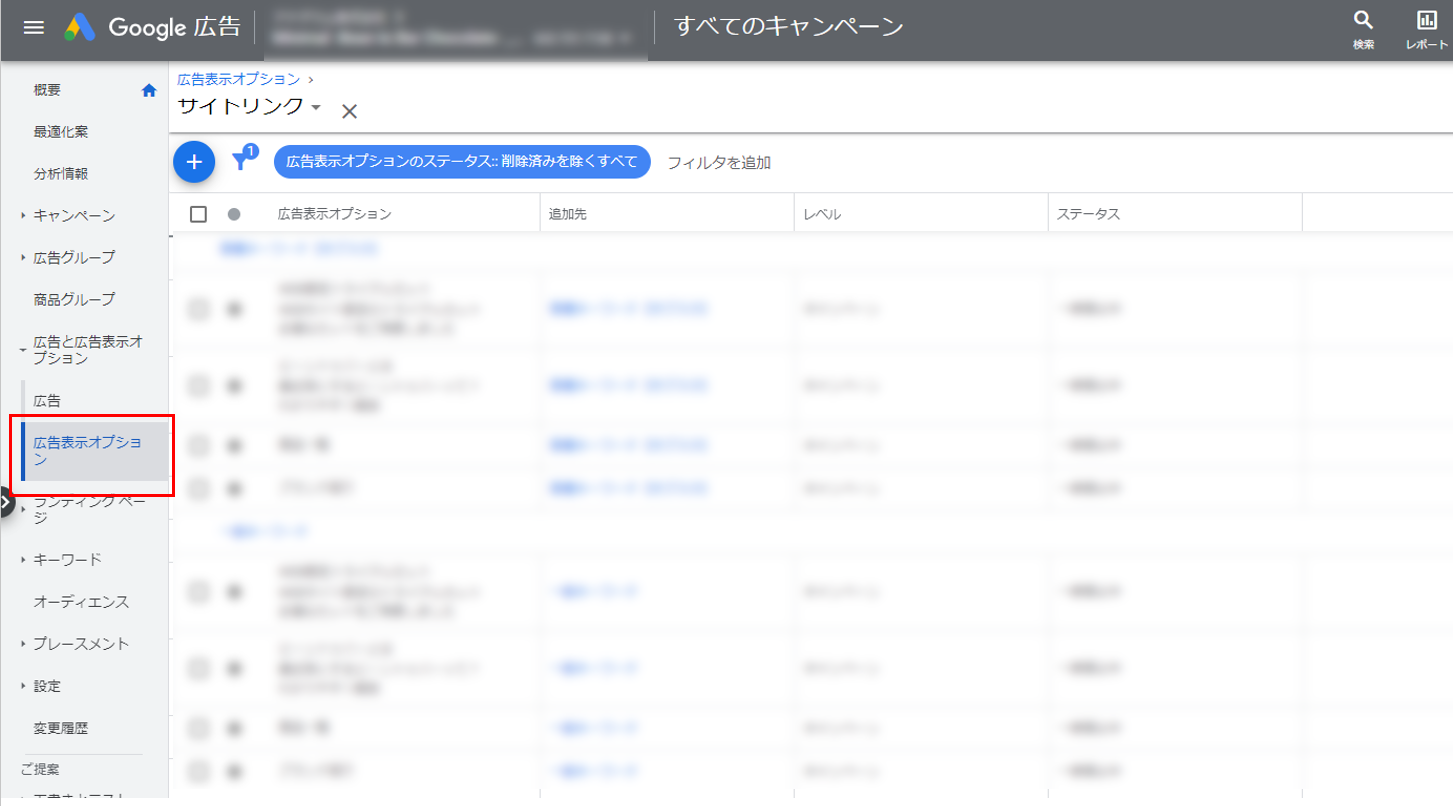Click the status filter chip 削除済みを除くすべて
The height and width of the screenshot is (806, 1453).
click(462, 162)
